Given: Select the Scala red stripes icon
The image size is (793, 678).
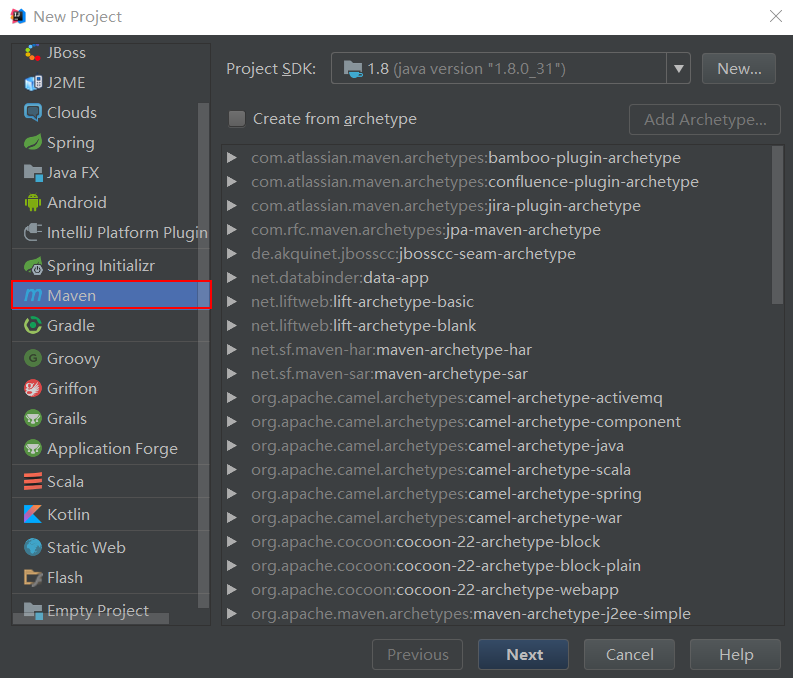Looking at the screenshot, I should point(33,481).
